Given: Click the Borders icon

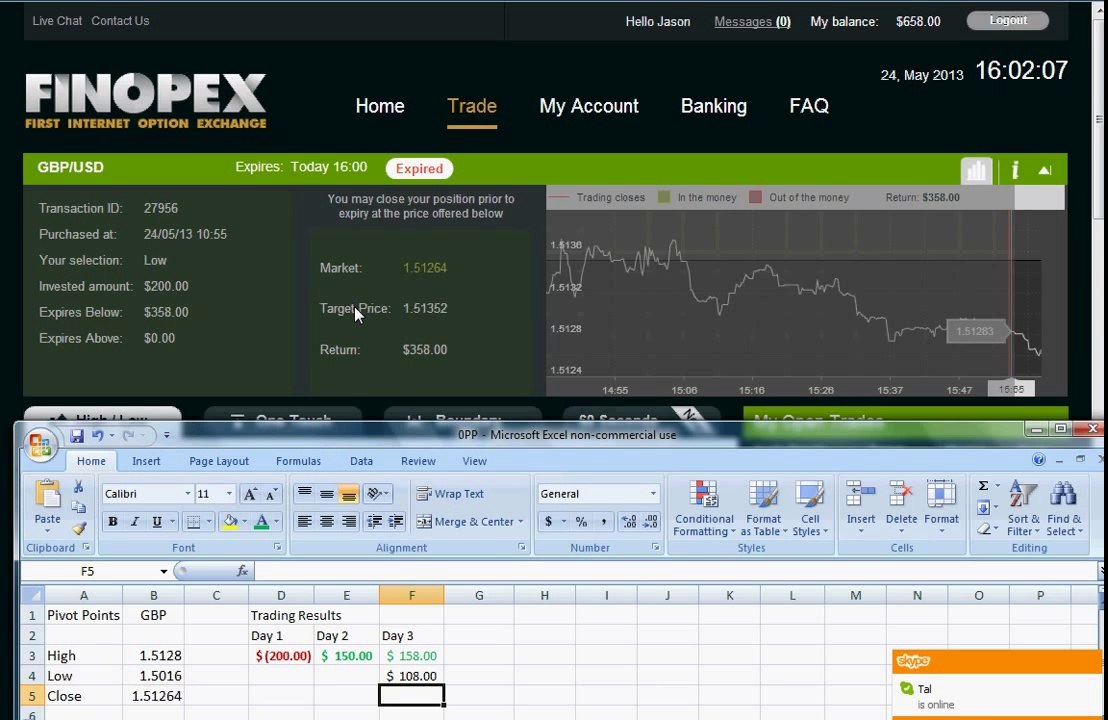Looking at the screenshot, I should click(193, 521).
